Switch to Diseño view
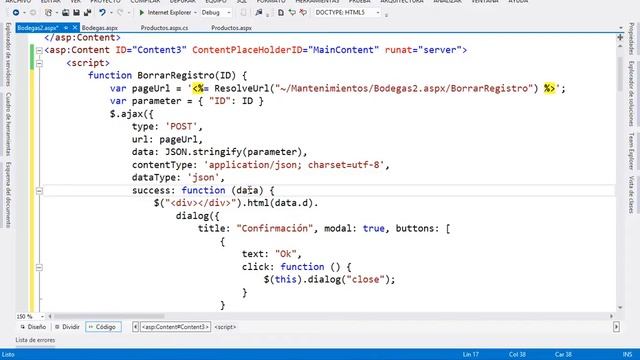 33,327
